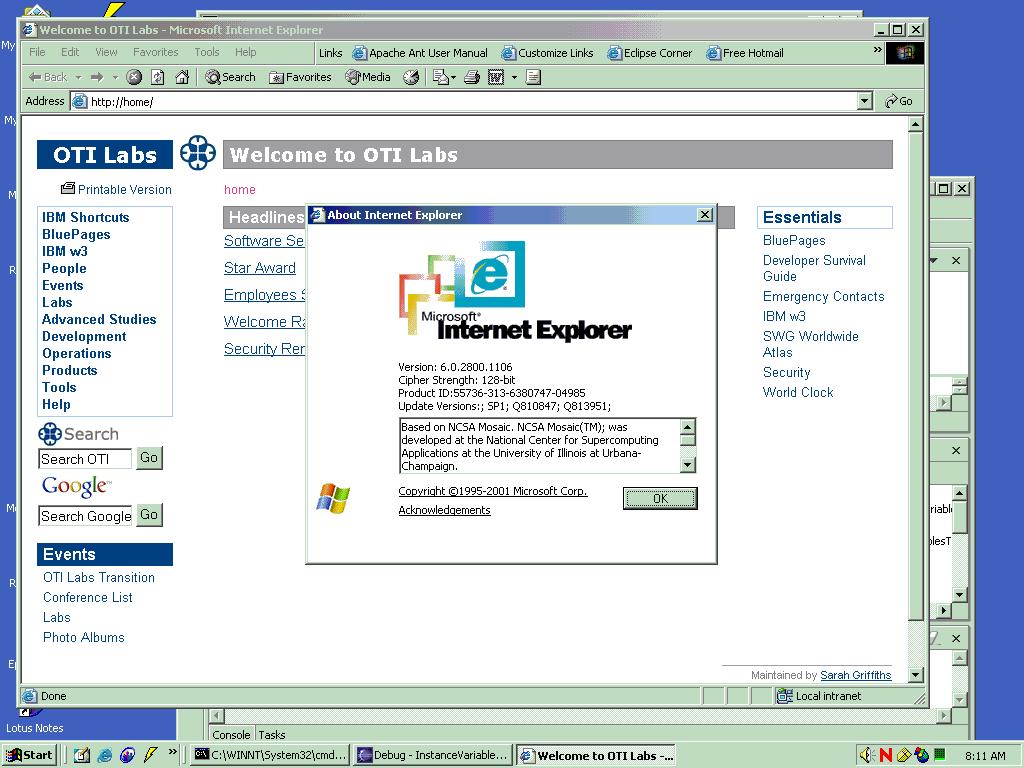Viewport: 1024px width, 768px height.
Task: Click the Mail icon in the toolbar
Action: (x=441, y=77)
